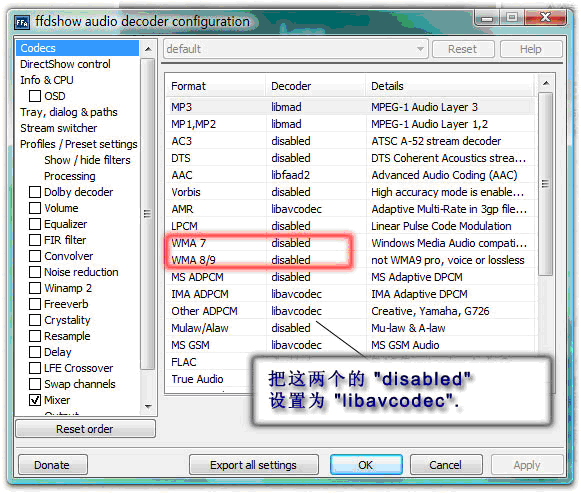Enable the Dolby decoder checkbox
The height and width of the screenshot is (494, 581).
pyautogui.click(x=35, y=192)
